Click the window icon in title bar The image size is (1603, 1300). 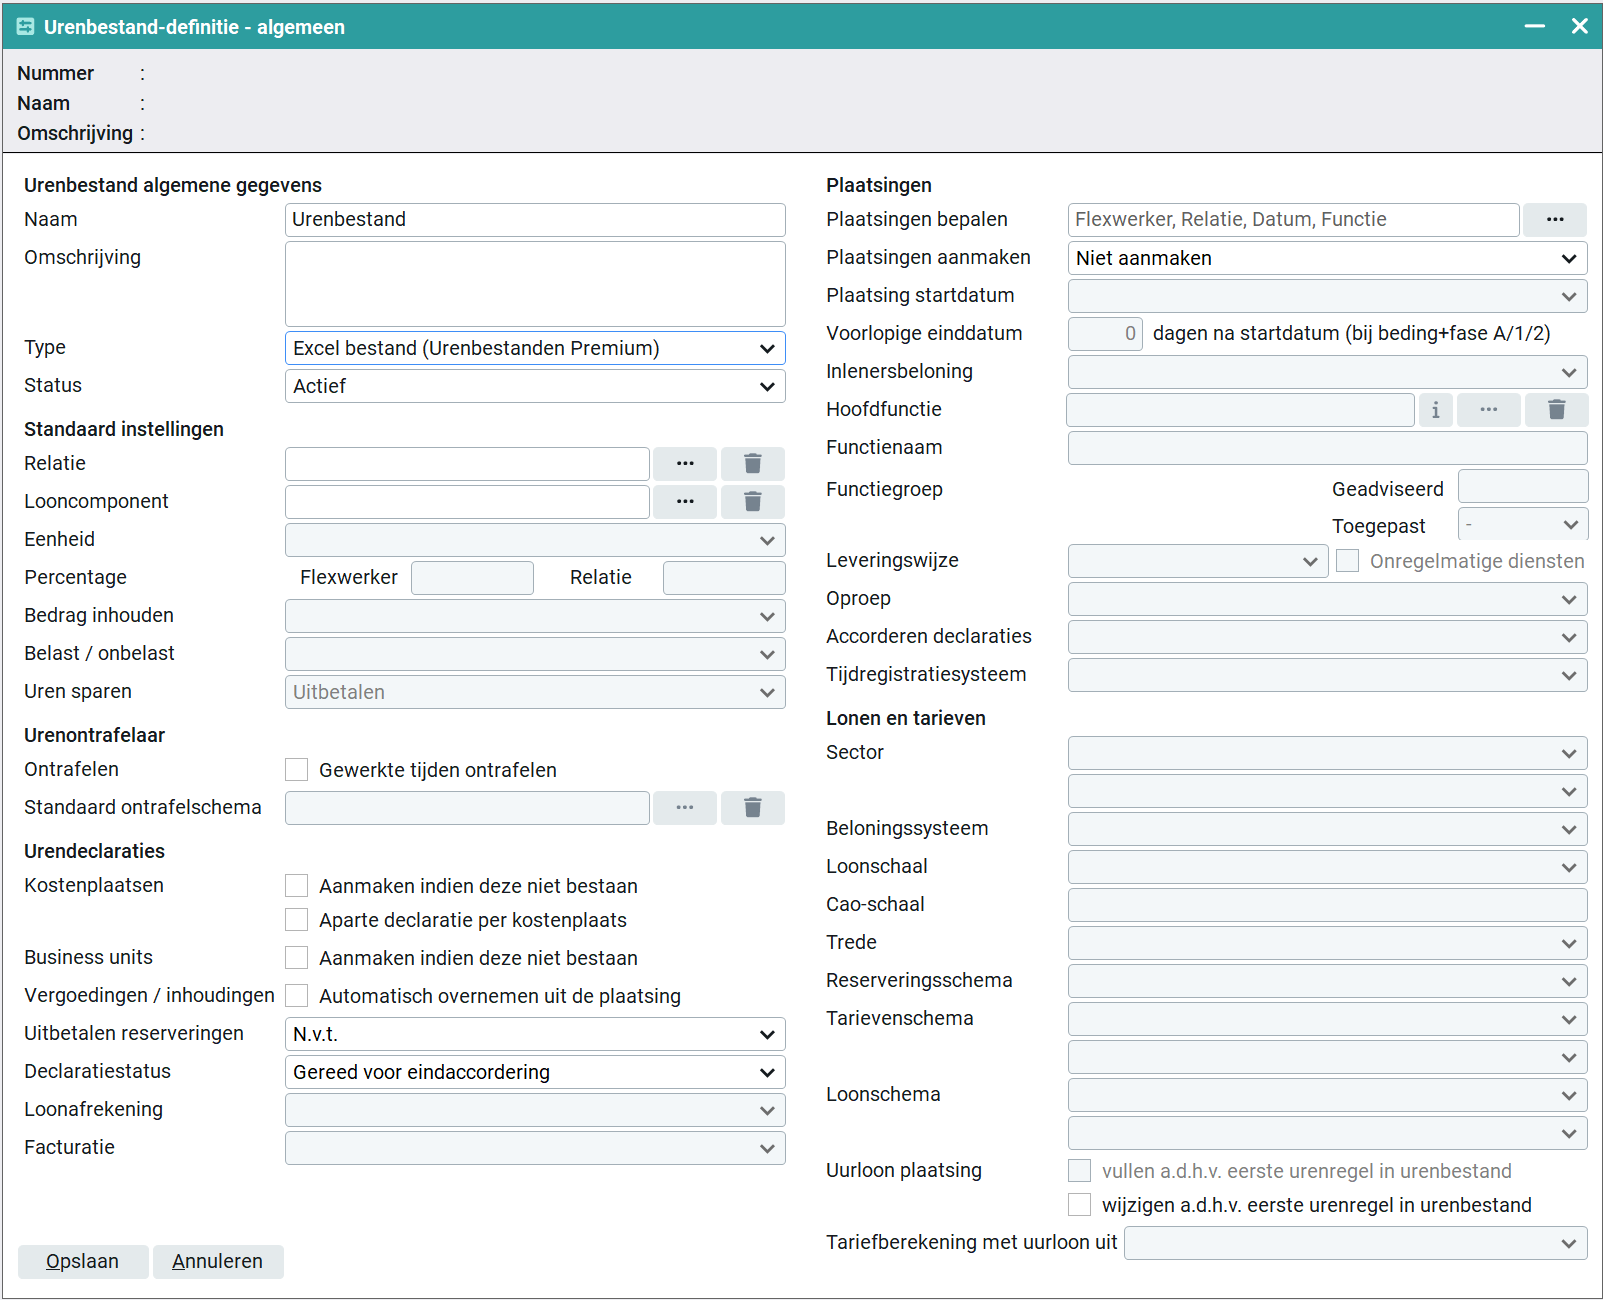point(26,27)
